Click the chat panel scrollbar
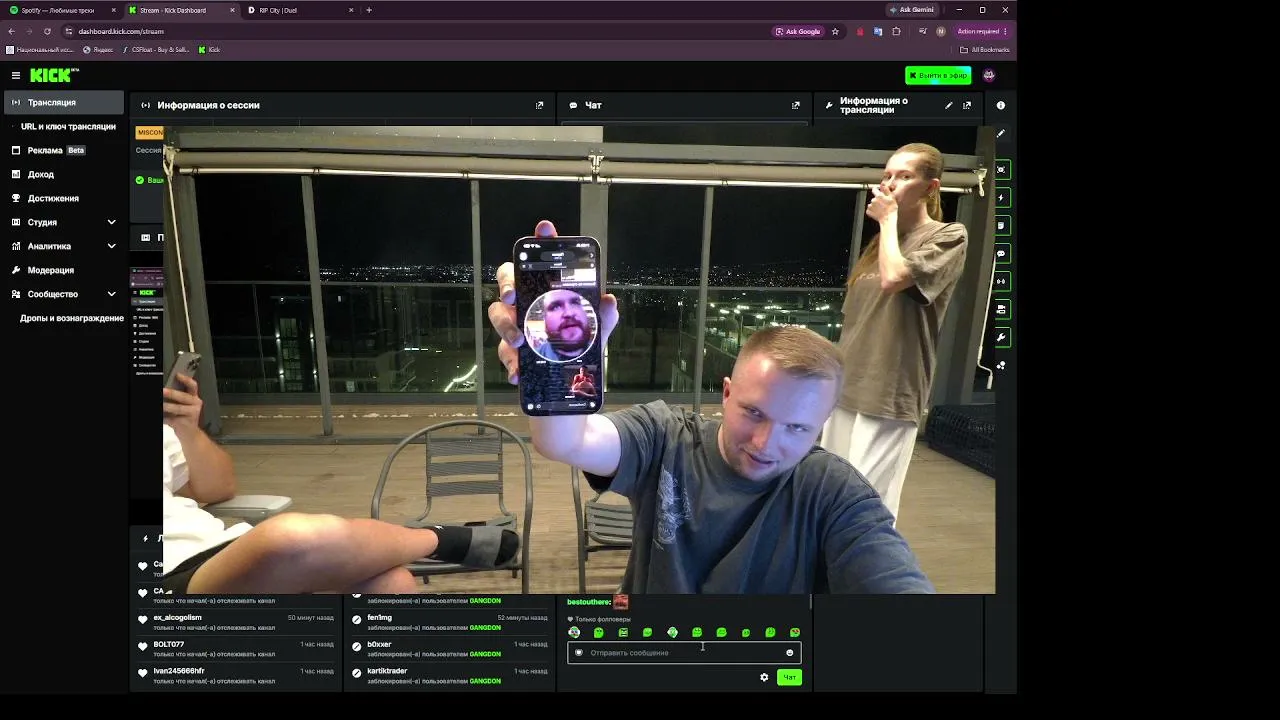Screen dimensions: 1280x720 (809, 601)
